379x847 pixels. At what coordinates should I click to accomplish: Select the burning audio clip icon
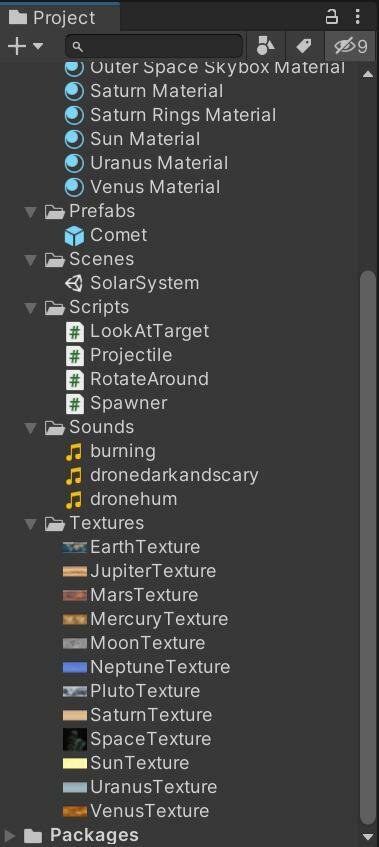click(x=74, y=452)
